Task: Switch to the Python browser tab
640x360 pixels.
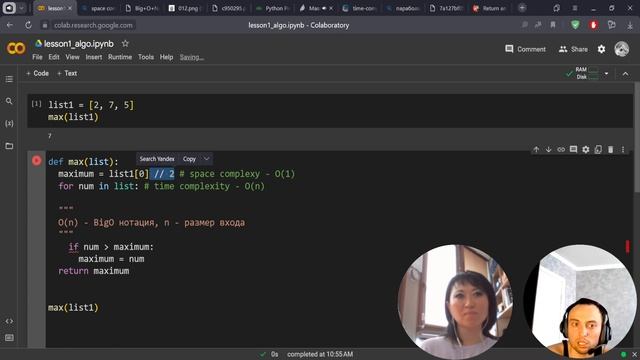Action: click(x=272, y=8)
